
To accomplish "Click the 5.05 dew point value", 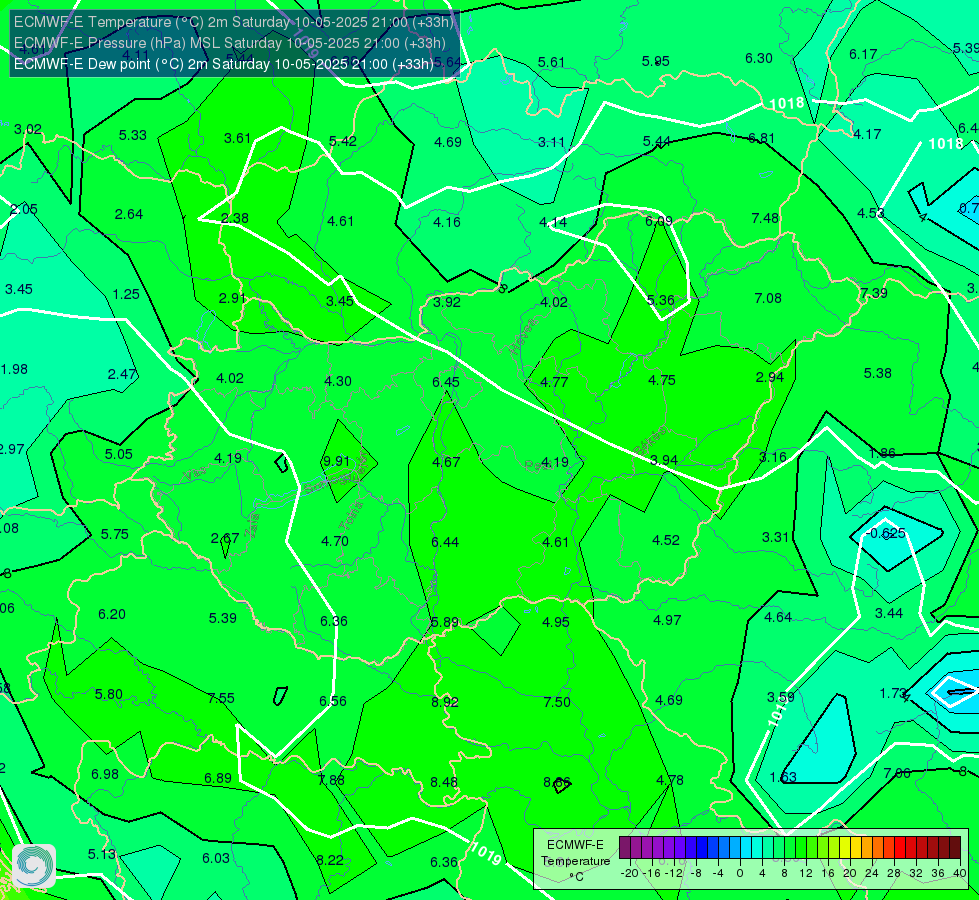I will tap(119, 454).
